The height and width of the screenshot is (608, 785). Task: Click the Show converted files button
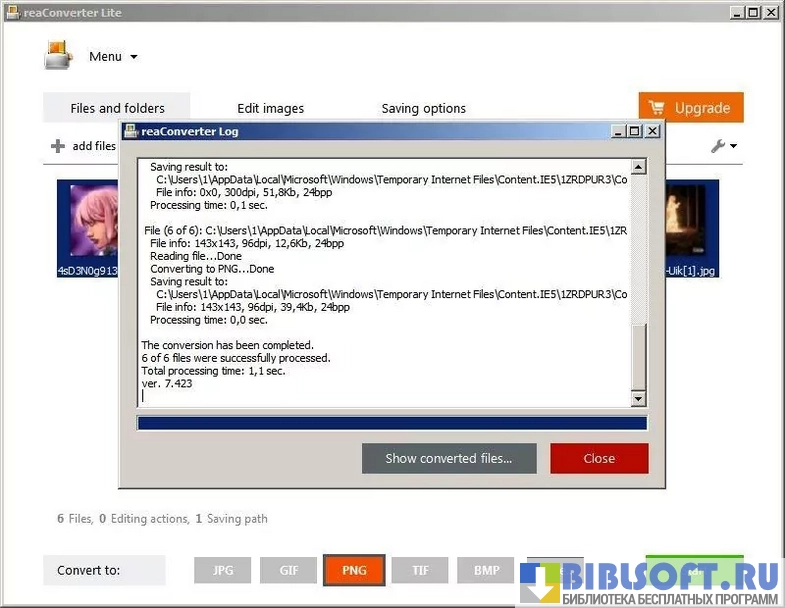[x=449, y=458]
